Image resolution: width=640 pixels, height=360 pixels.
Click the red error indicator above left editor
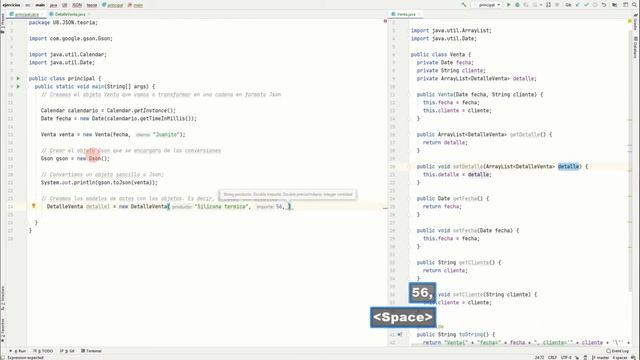(x=385, y=21)
